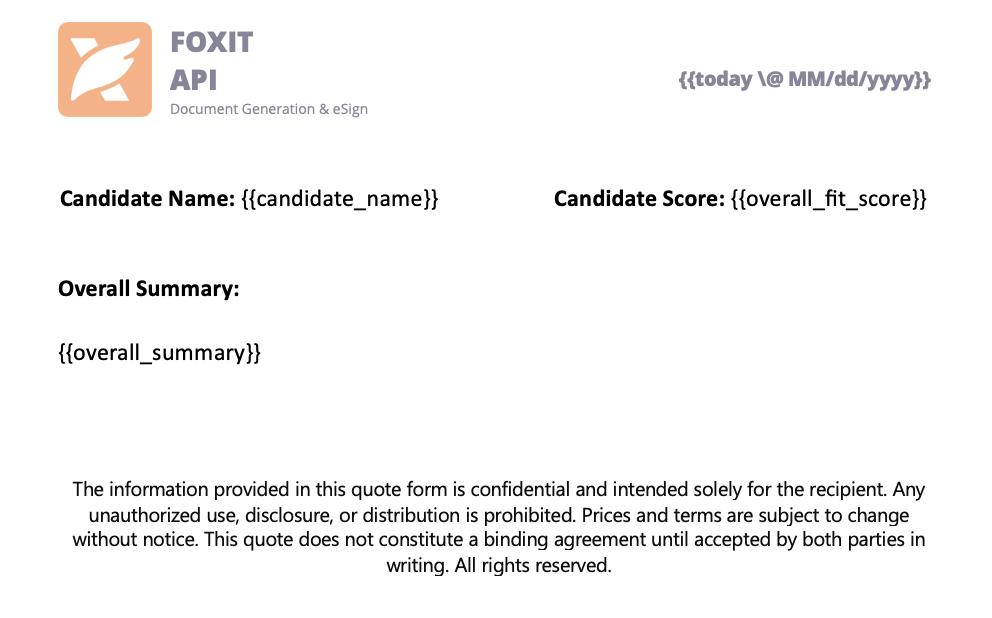Click the overall_summary placeholder text
This screenshot has width=992, height=618.
click(x=160, y=352)
